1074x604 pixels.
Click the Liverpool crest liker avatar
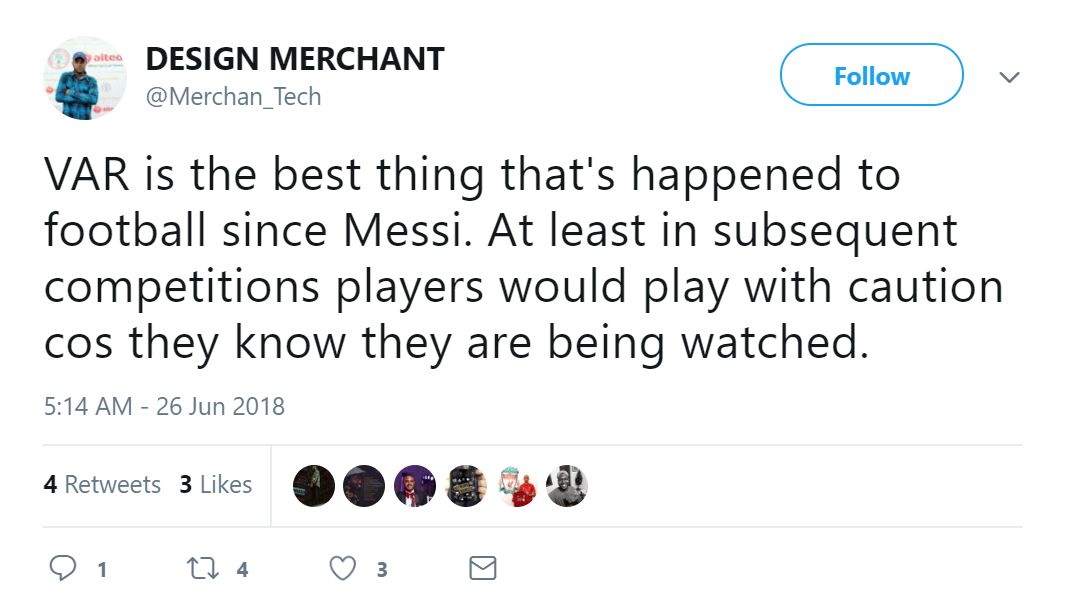coord(517,486)
